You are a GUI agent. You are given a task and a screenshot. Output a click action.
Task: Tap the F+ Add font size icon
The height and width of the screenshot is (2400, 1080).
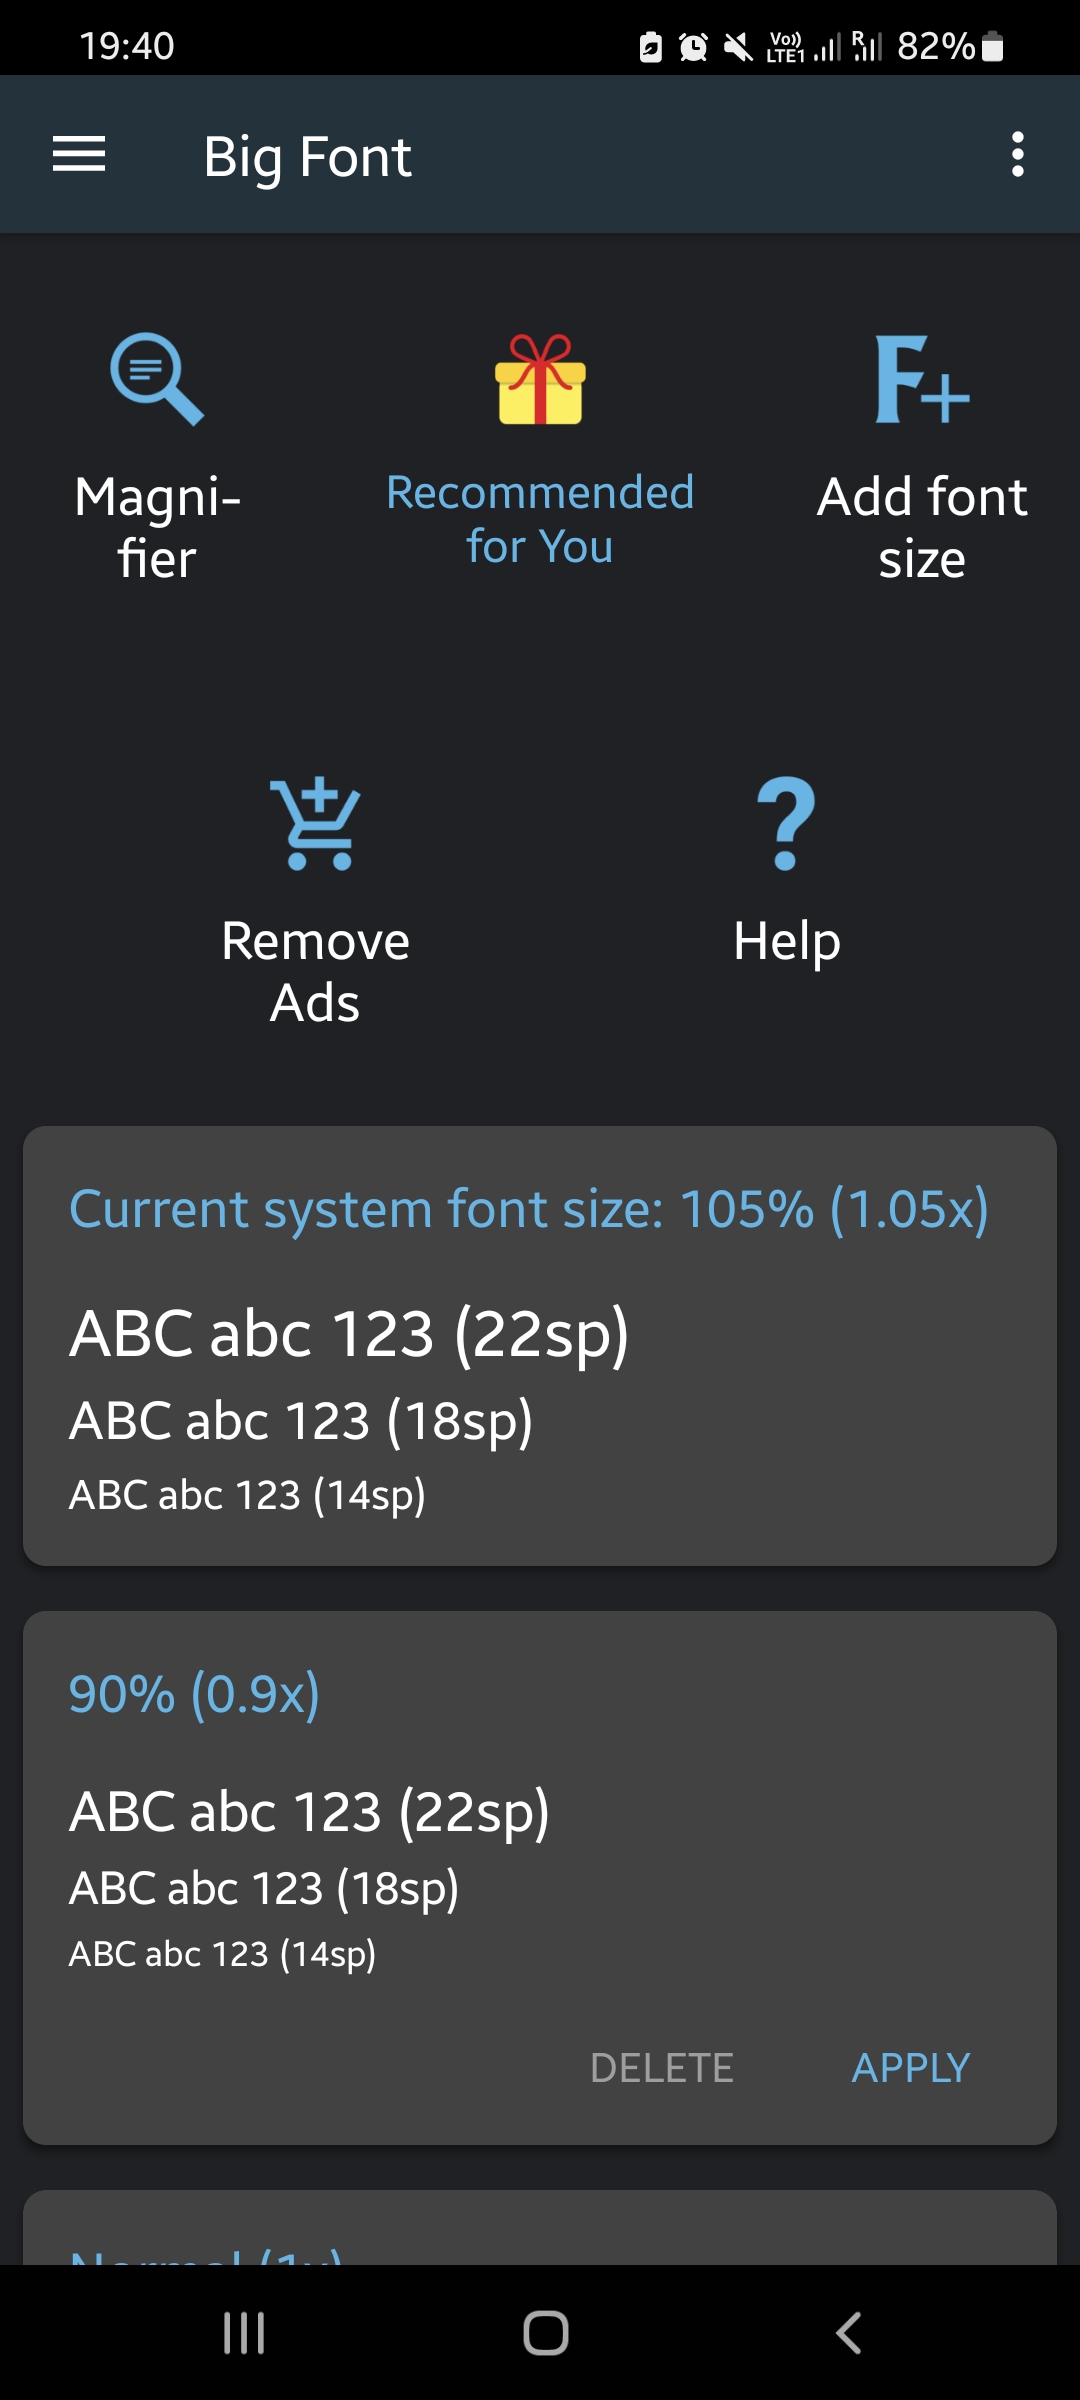click(922, 380)
